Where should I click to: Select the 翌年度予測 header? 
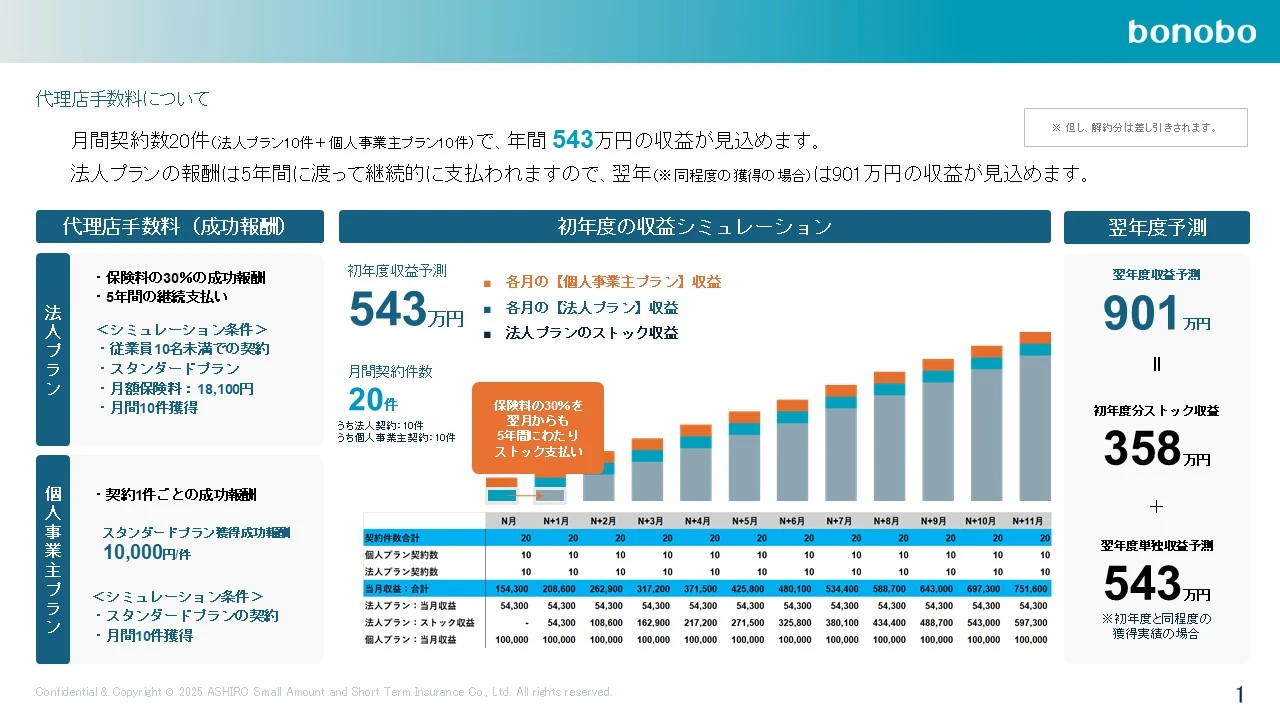[1156, 228]
